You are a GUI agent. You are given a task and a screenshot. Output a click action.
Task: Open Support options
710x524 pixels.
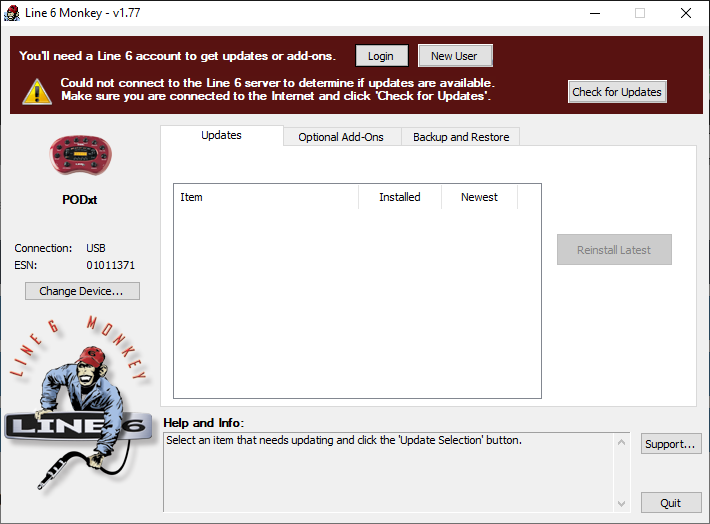point(670,444)
